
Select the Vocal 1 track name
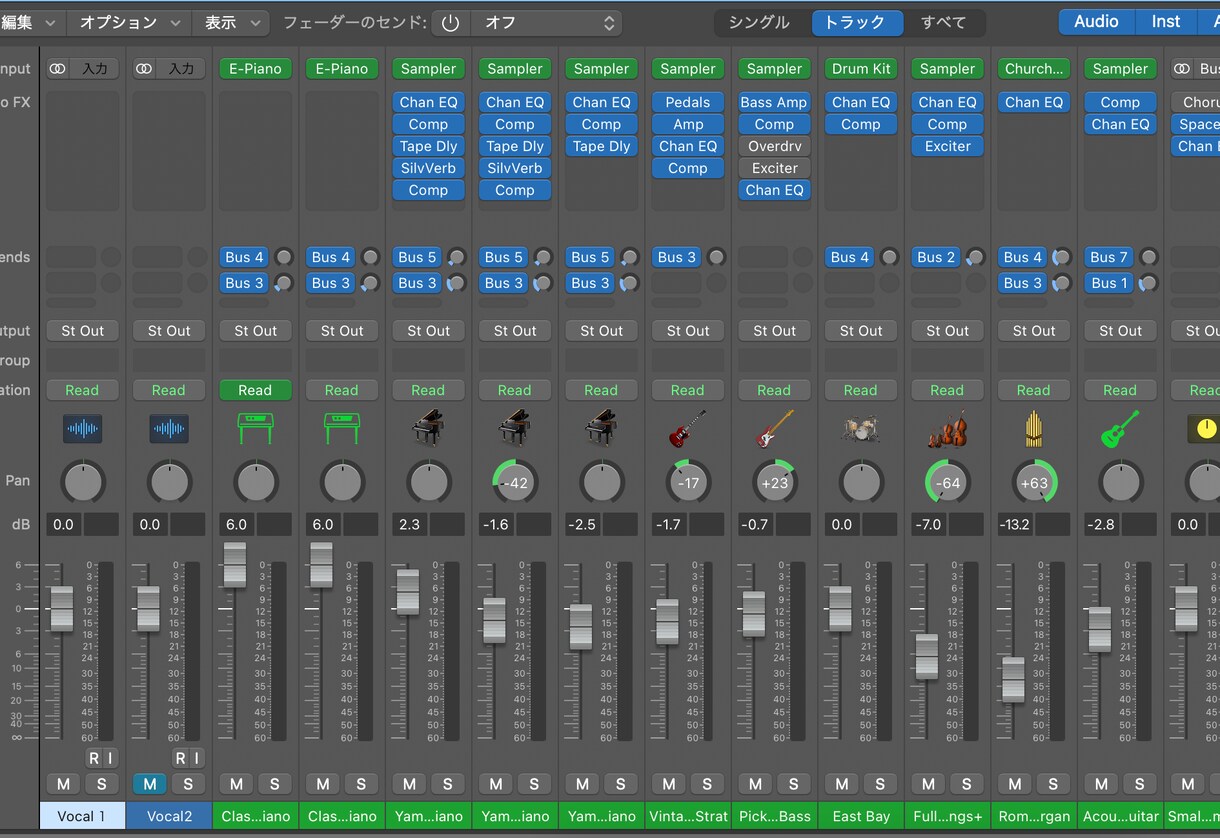click(x=83, y=816)
